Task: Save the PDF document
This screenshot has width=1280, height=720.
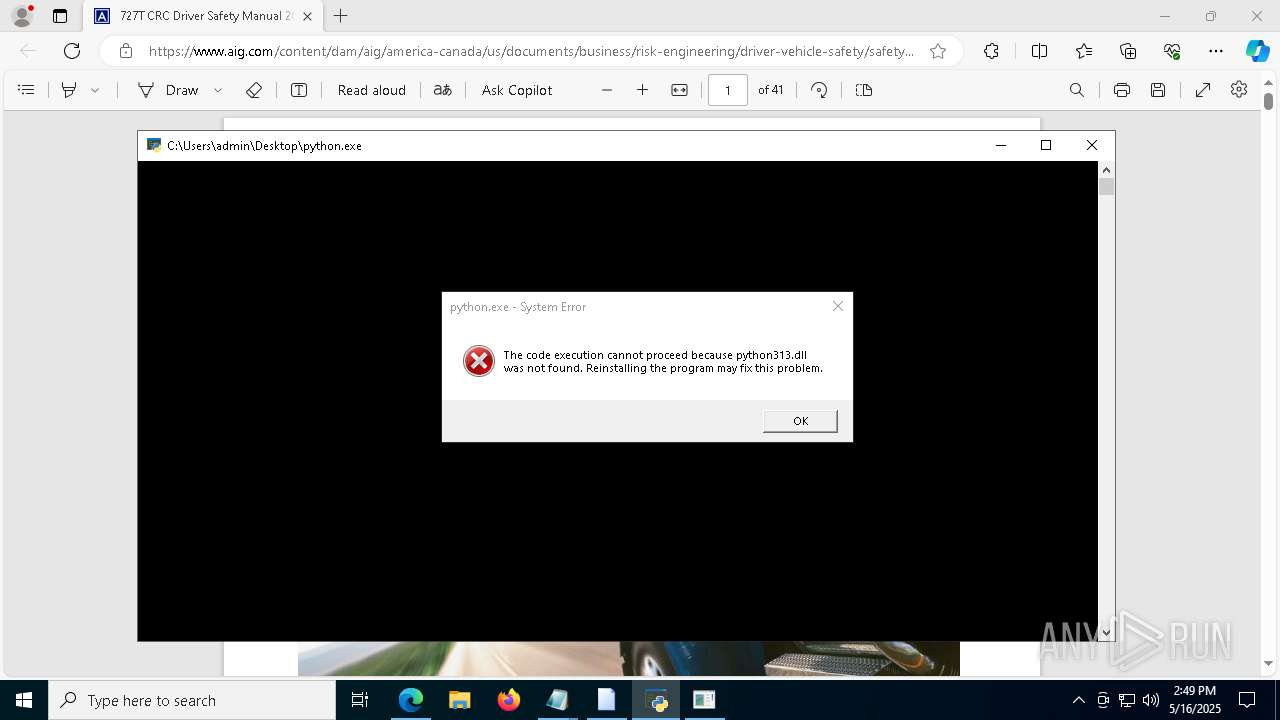Action: (1158, 90)
